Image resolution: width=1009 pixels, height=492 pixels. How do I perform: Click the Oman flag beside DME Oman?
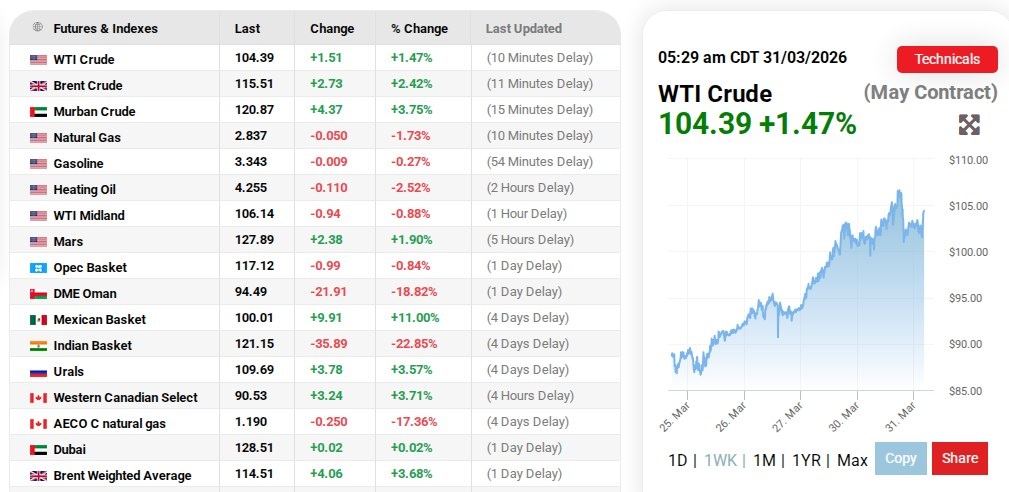coord(38,293)
